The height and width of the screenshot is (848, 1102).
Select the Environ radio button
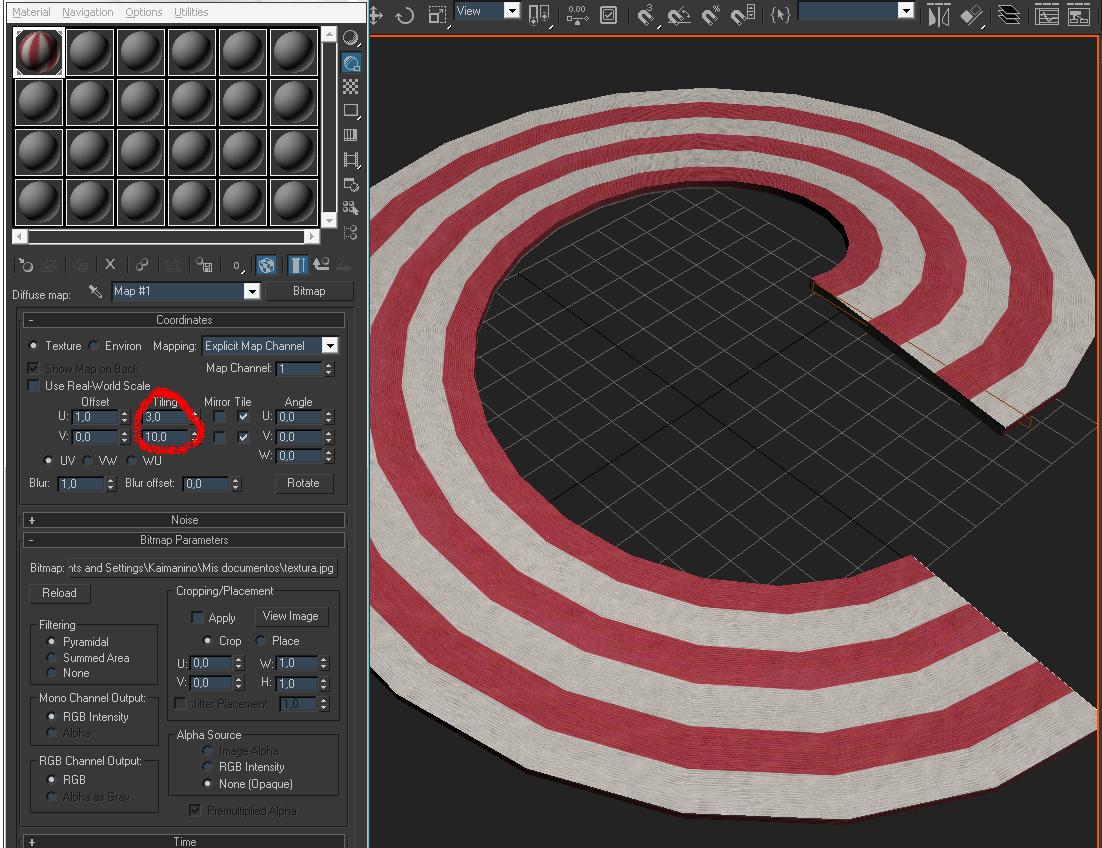[x=94, y=346]
